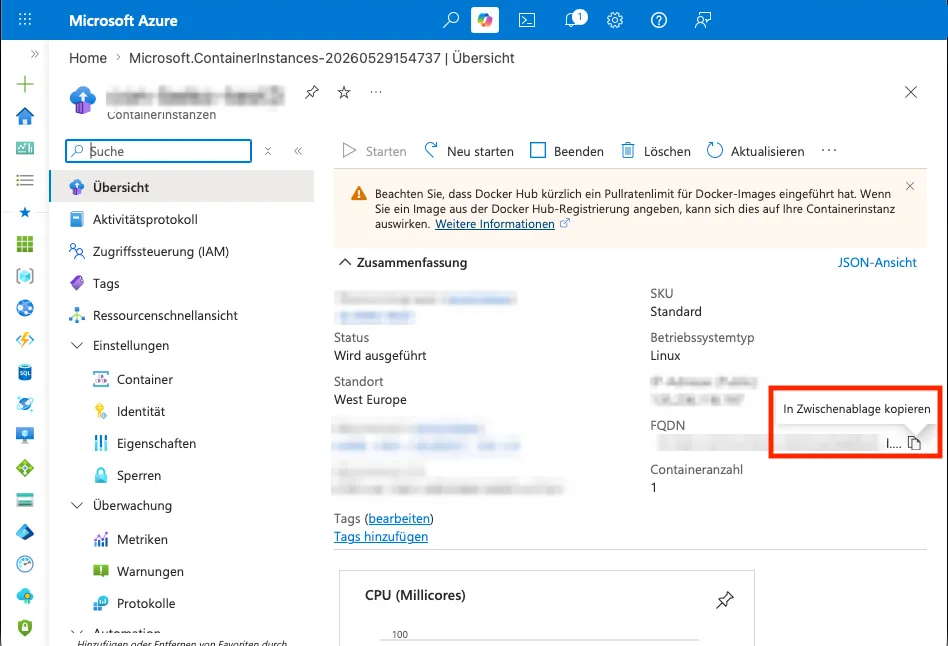Collapse the resource menu with double chevron
Viewport: 948px width, 646px height.
click(x=298, y=151)
